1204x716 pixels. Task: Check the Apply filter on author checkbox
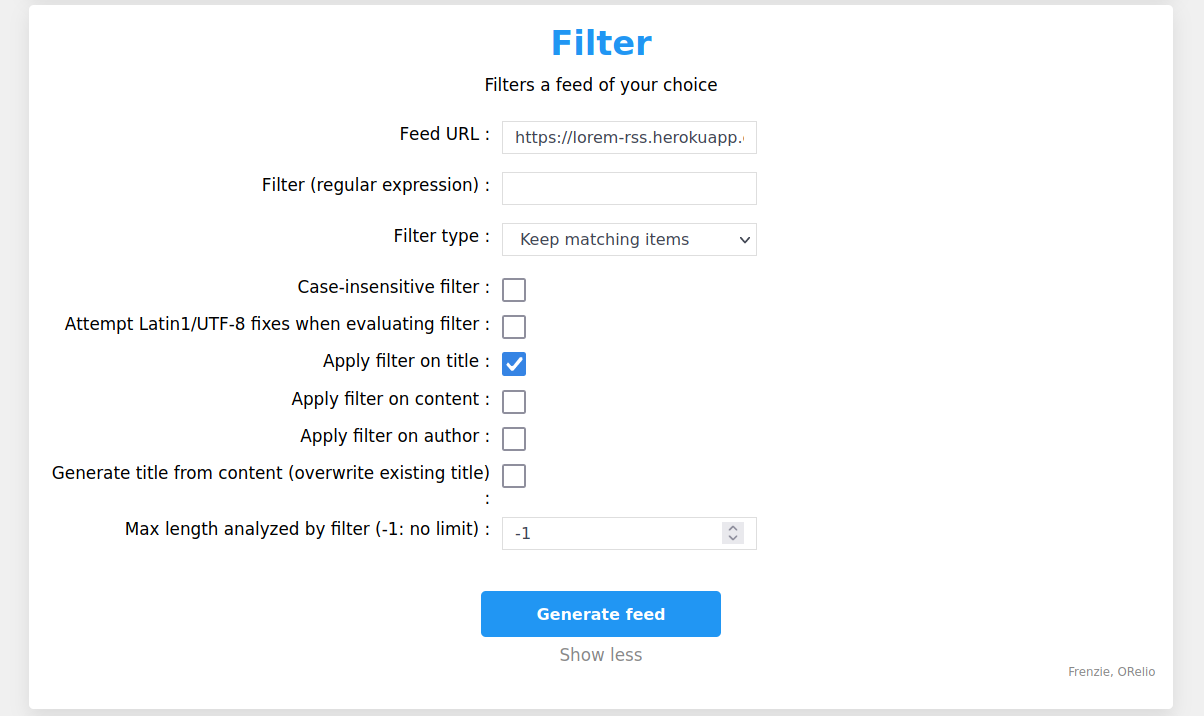coord(514,439)
